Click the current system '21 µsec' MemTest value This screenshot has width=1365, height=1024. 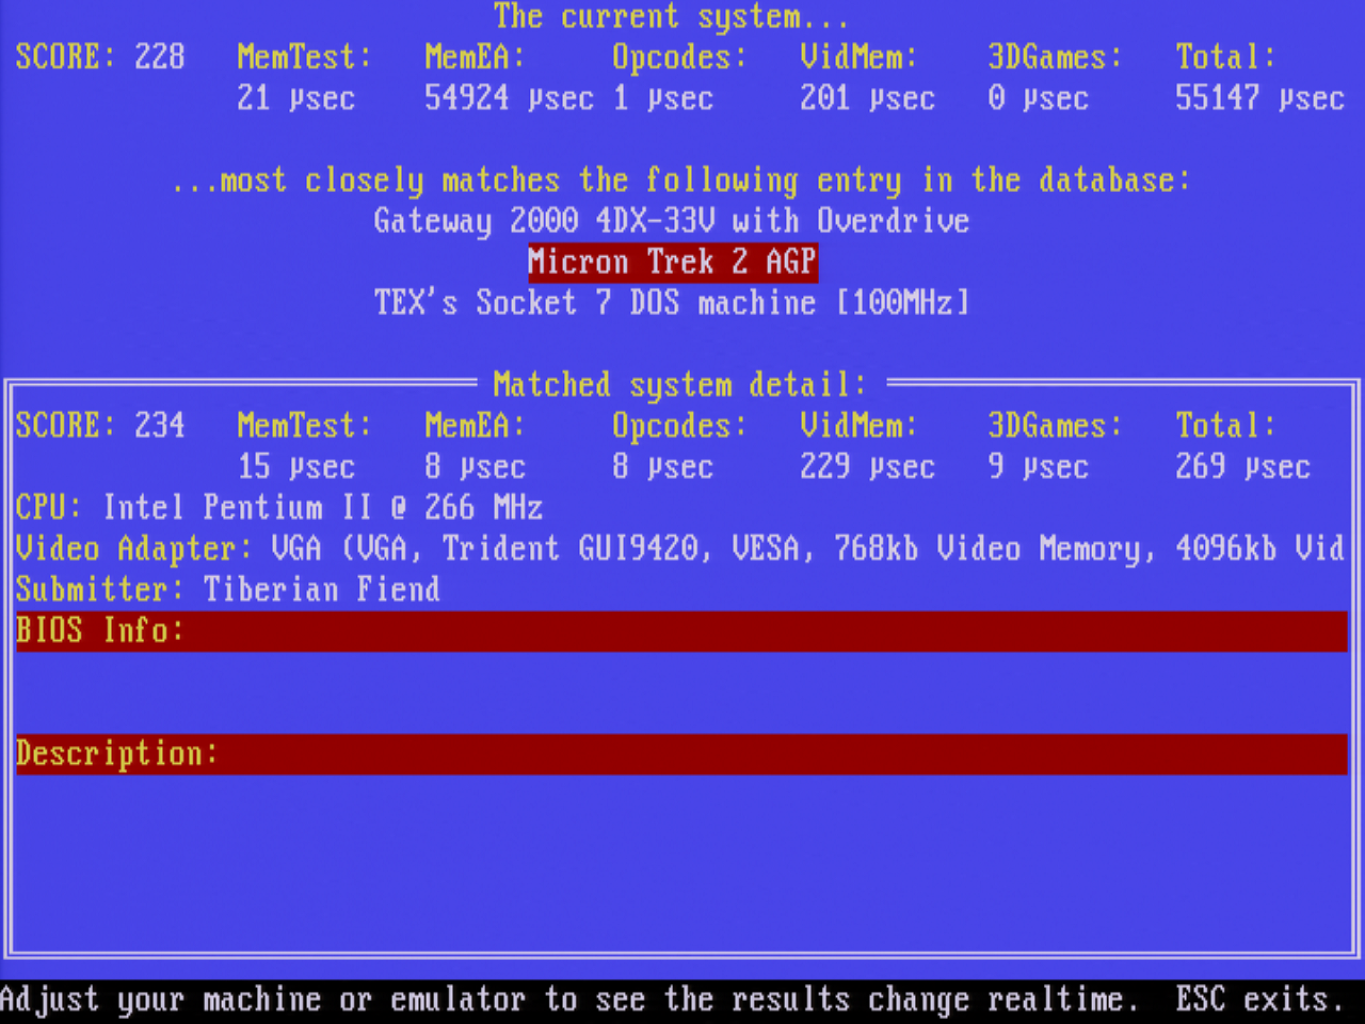click(296, 98)
